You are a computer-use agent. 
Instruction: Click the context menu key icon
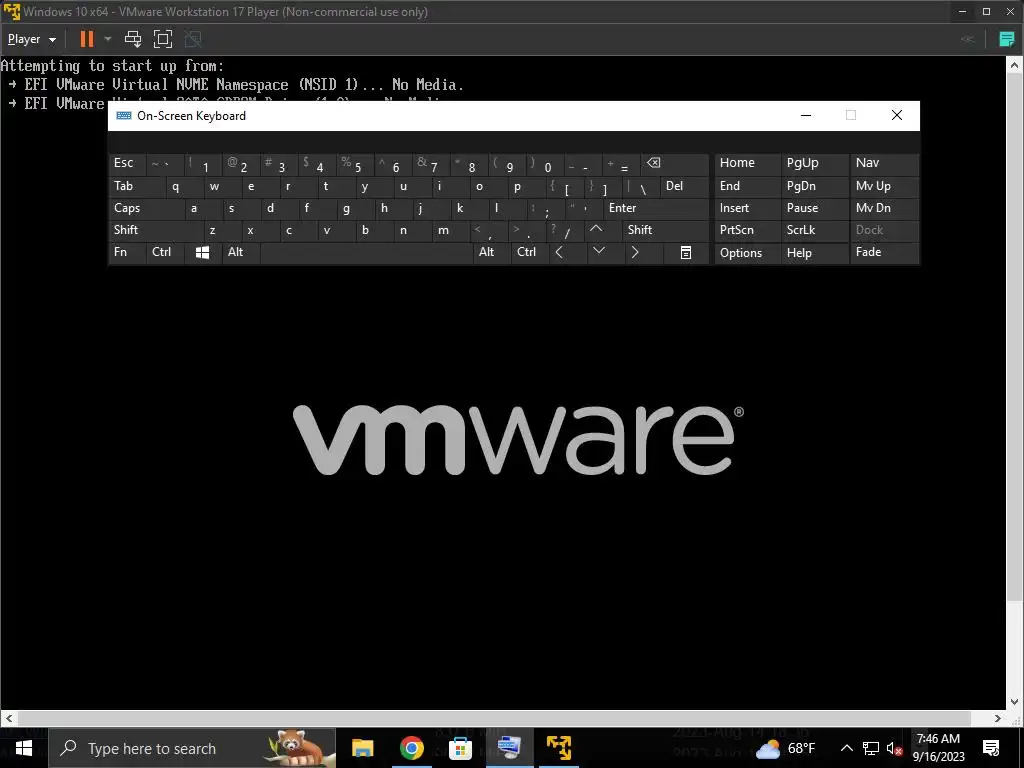click(686, 252)
